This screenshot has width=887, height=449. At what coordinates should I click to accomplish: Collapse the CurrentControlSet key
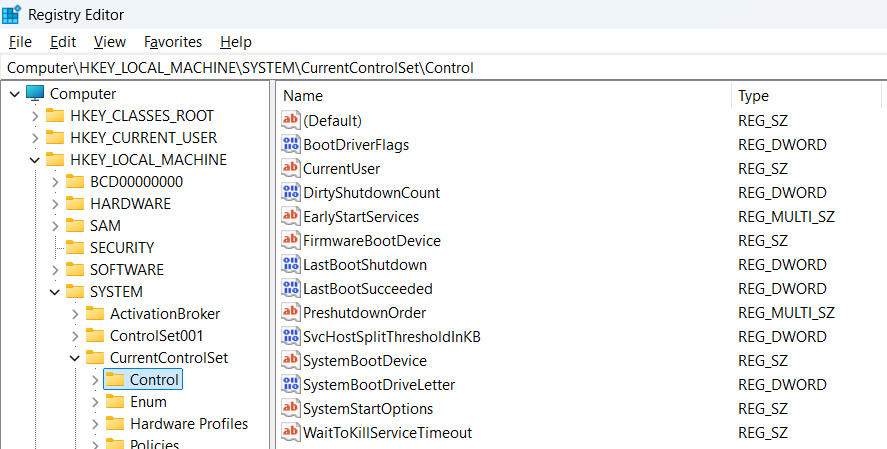(x=75, y=358)
